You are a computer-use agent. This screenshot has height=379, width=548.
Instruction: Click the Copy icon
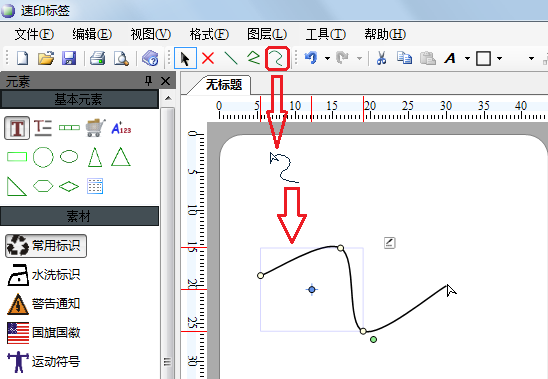404,58
